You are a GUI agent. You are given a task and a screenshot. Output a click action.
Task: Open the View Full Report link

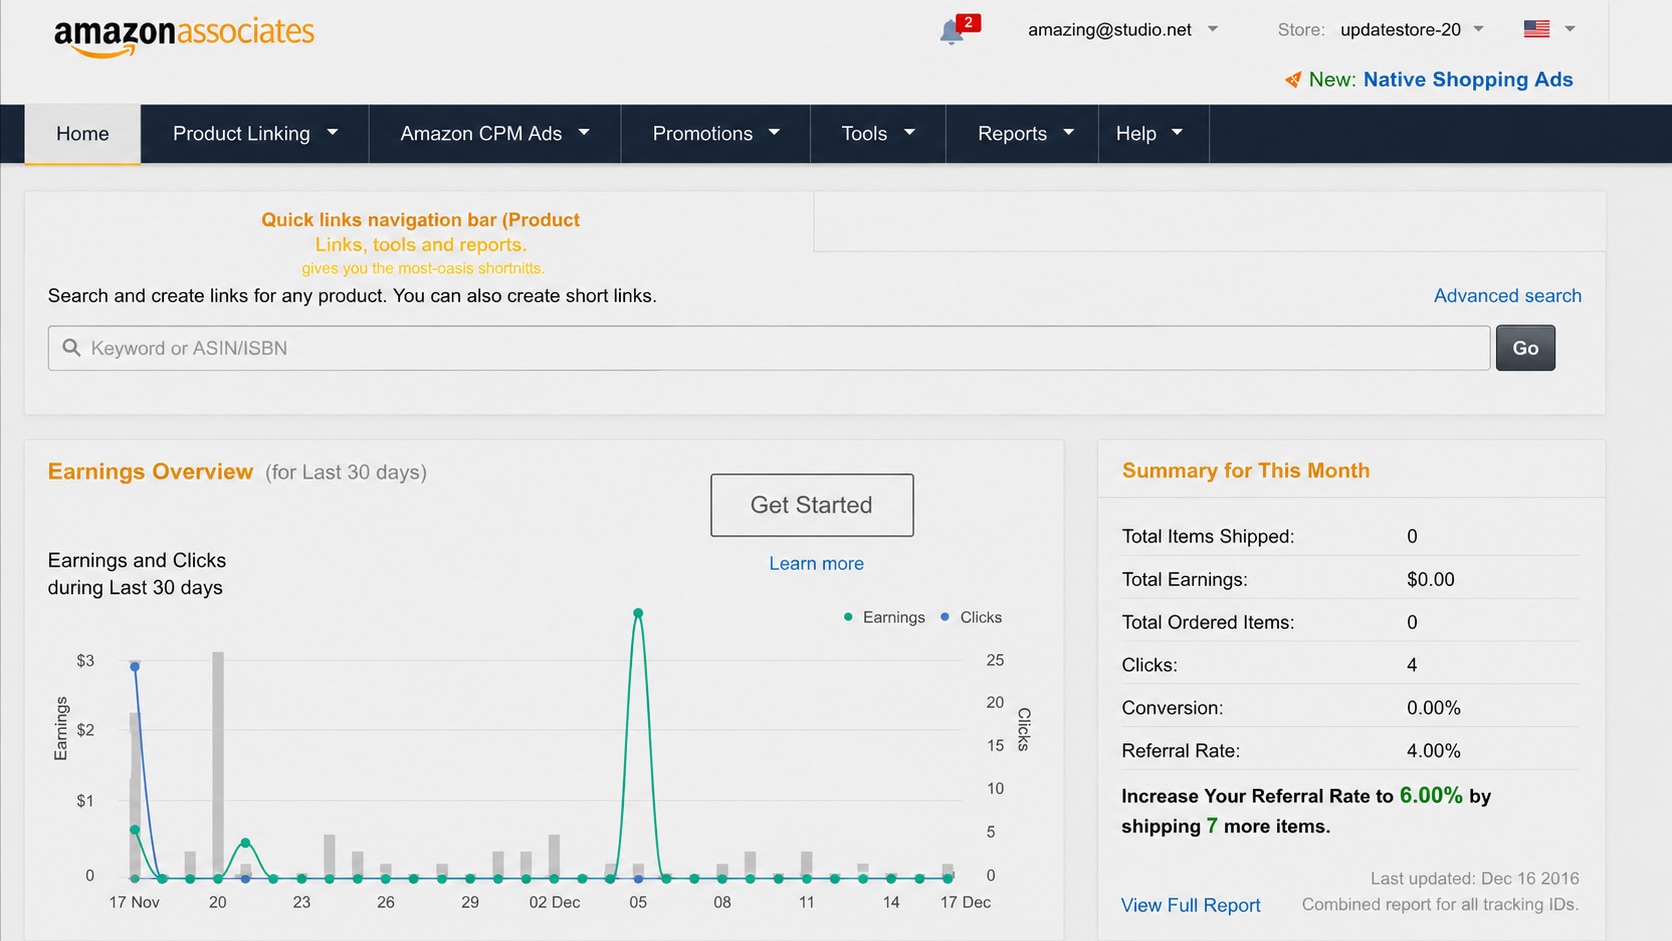tap(1191, 905)
